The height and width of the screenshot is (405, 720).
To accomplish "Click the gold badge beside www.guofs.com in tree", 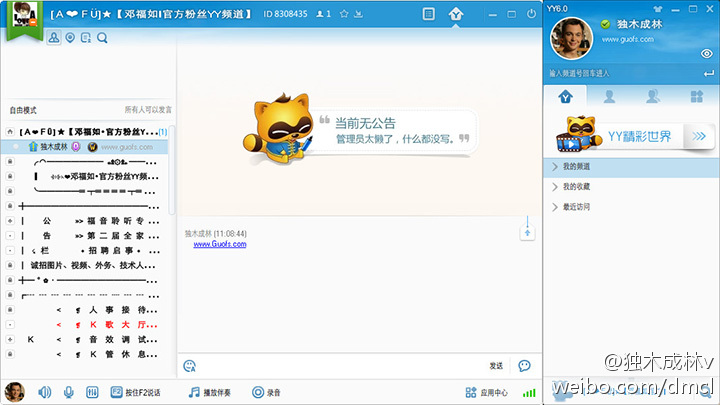I will point(92,147).
